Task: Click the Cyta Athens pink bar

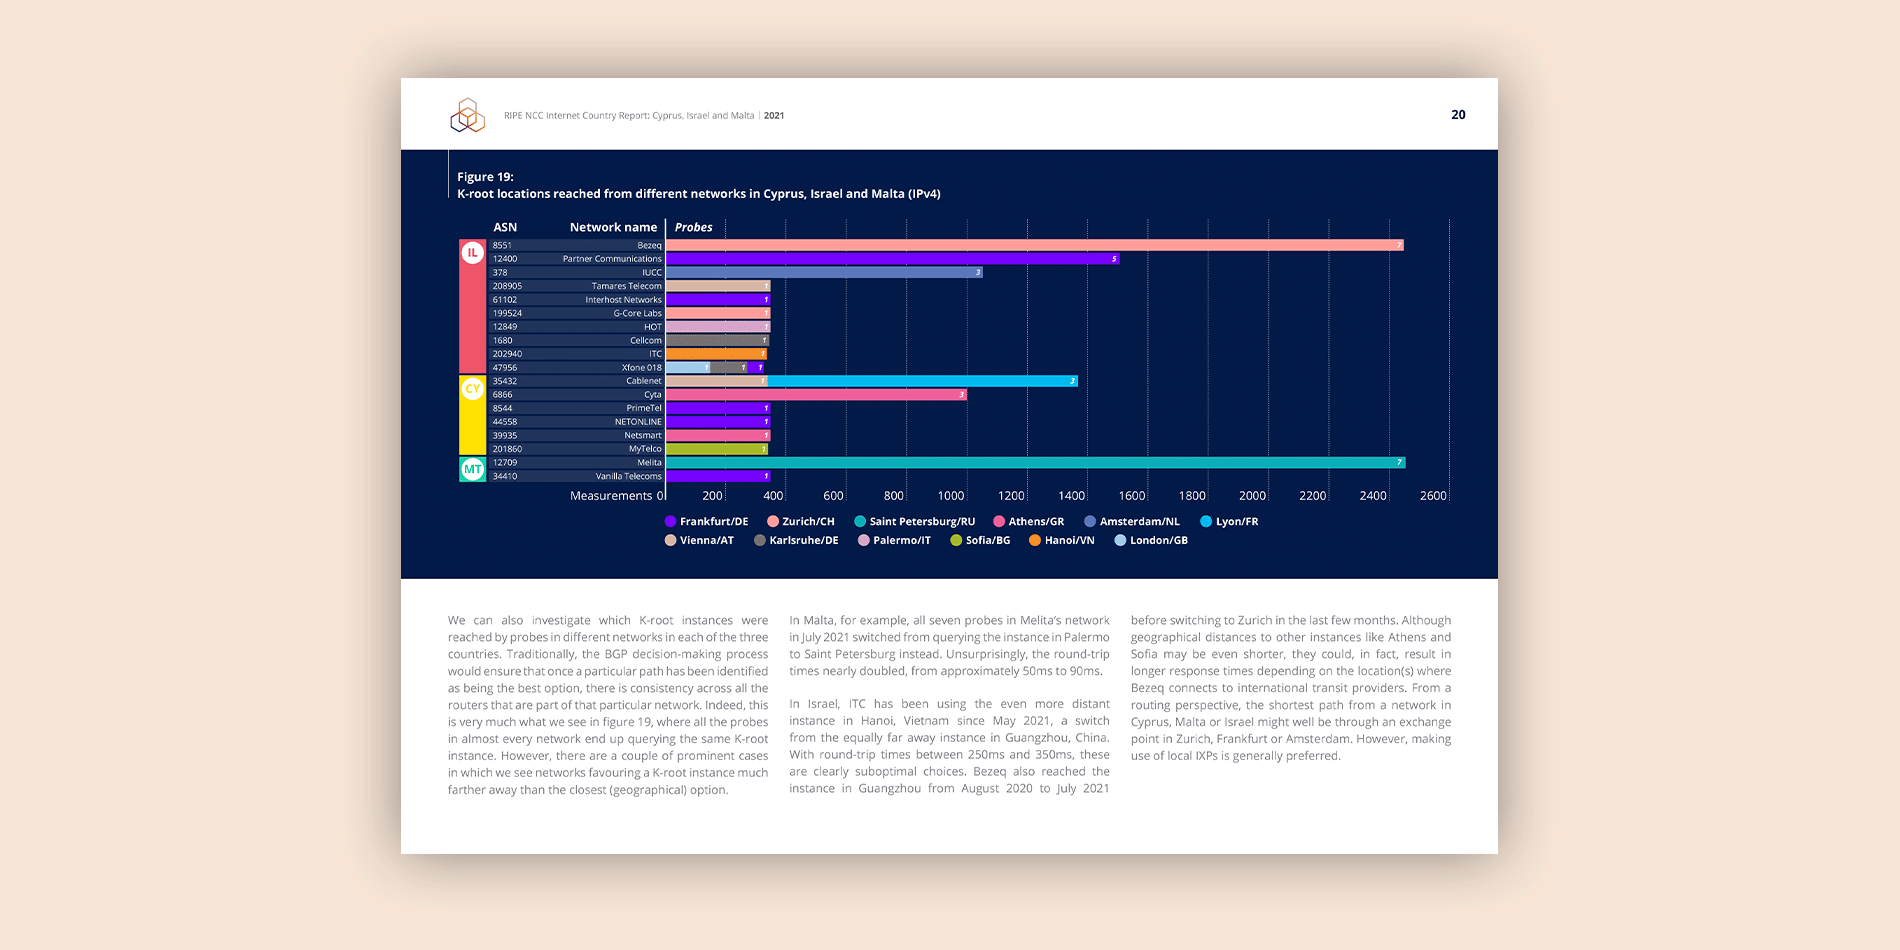Action: point(816,395)
